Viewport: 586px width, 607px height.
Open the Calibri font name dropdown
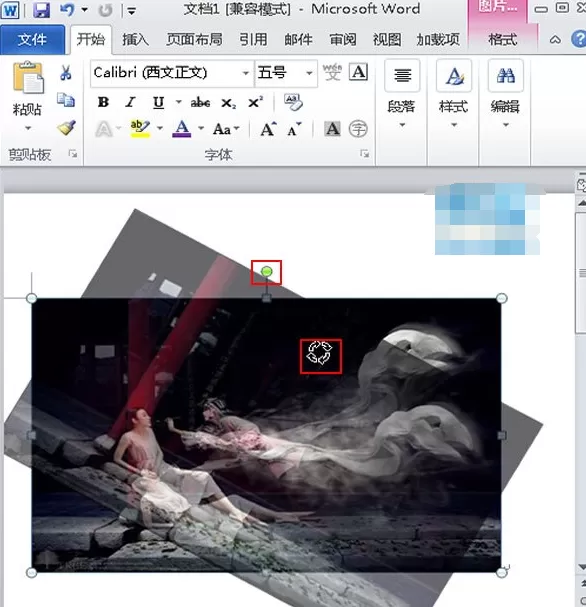[245, 73]
